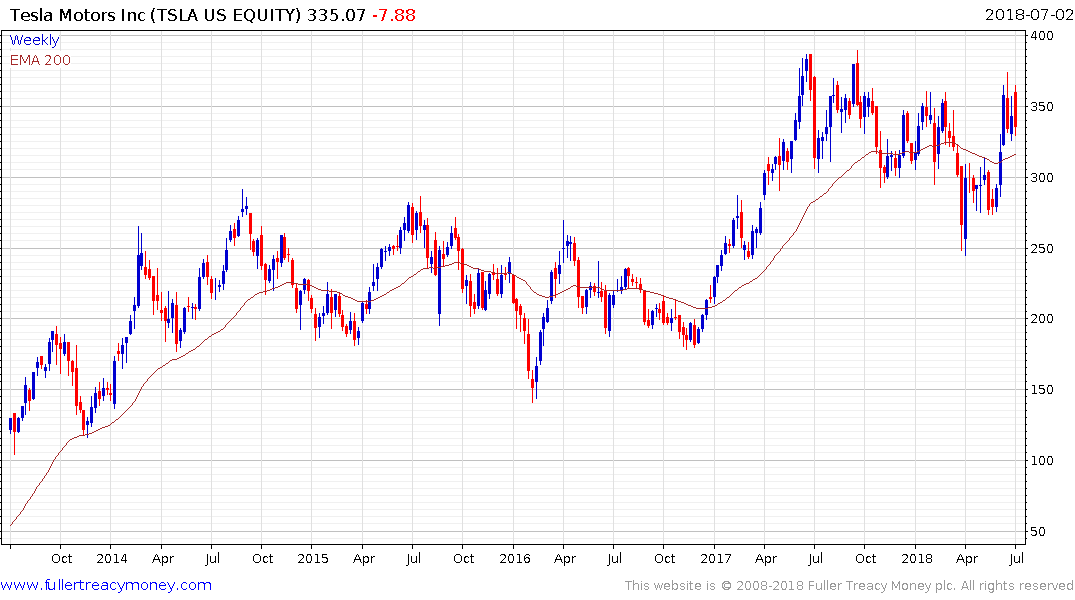This screenshot has height=600, width=1075.
Task: Click the 2016 year axis label
Action: 515,558
